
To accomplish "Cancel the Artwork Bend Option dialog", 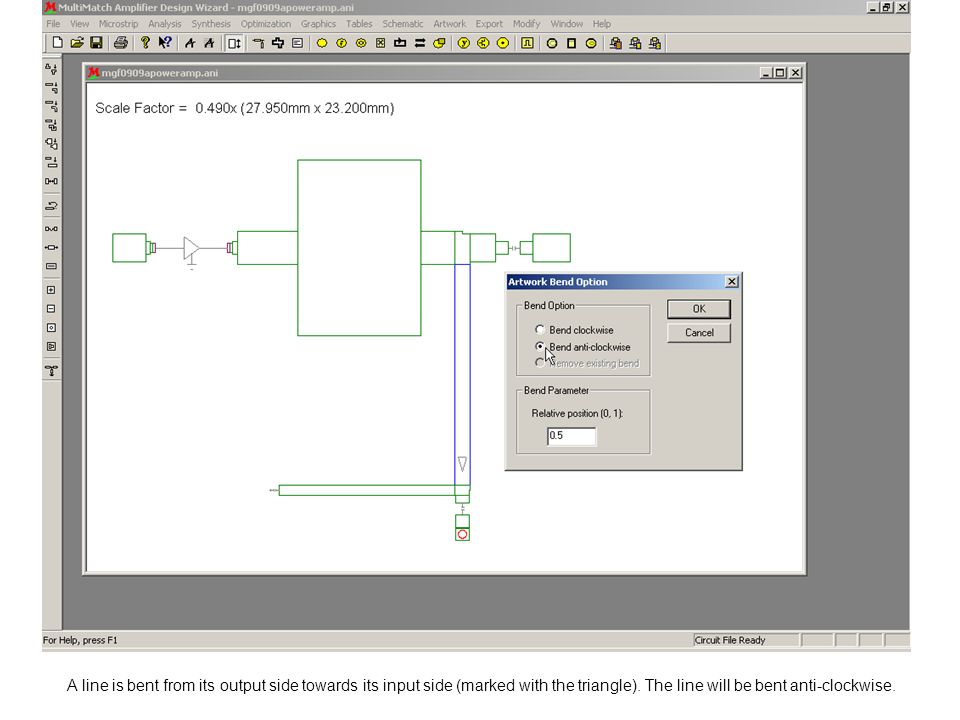I will pyautogui.click(x=699, y=332).
